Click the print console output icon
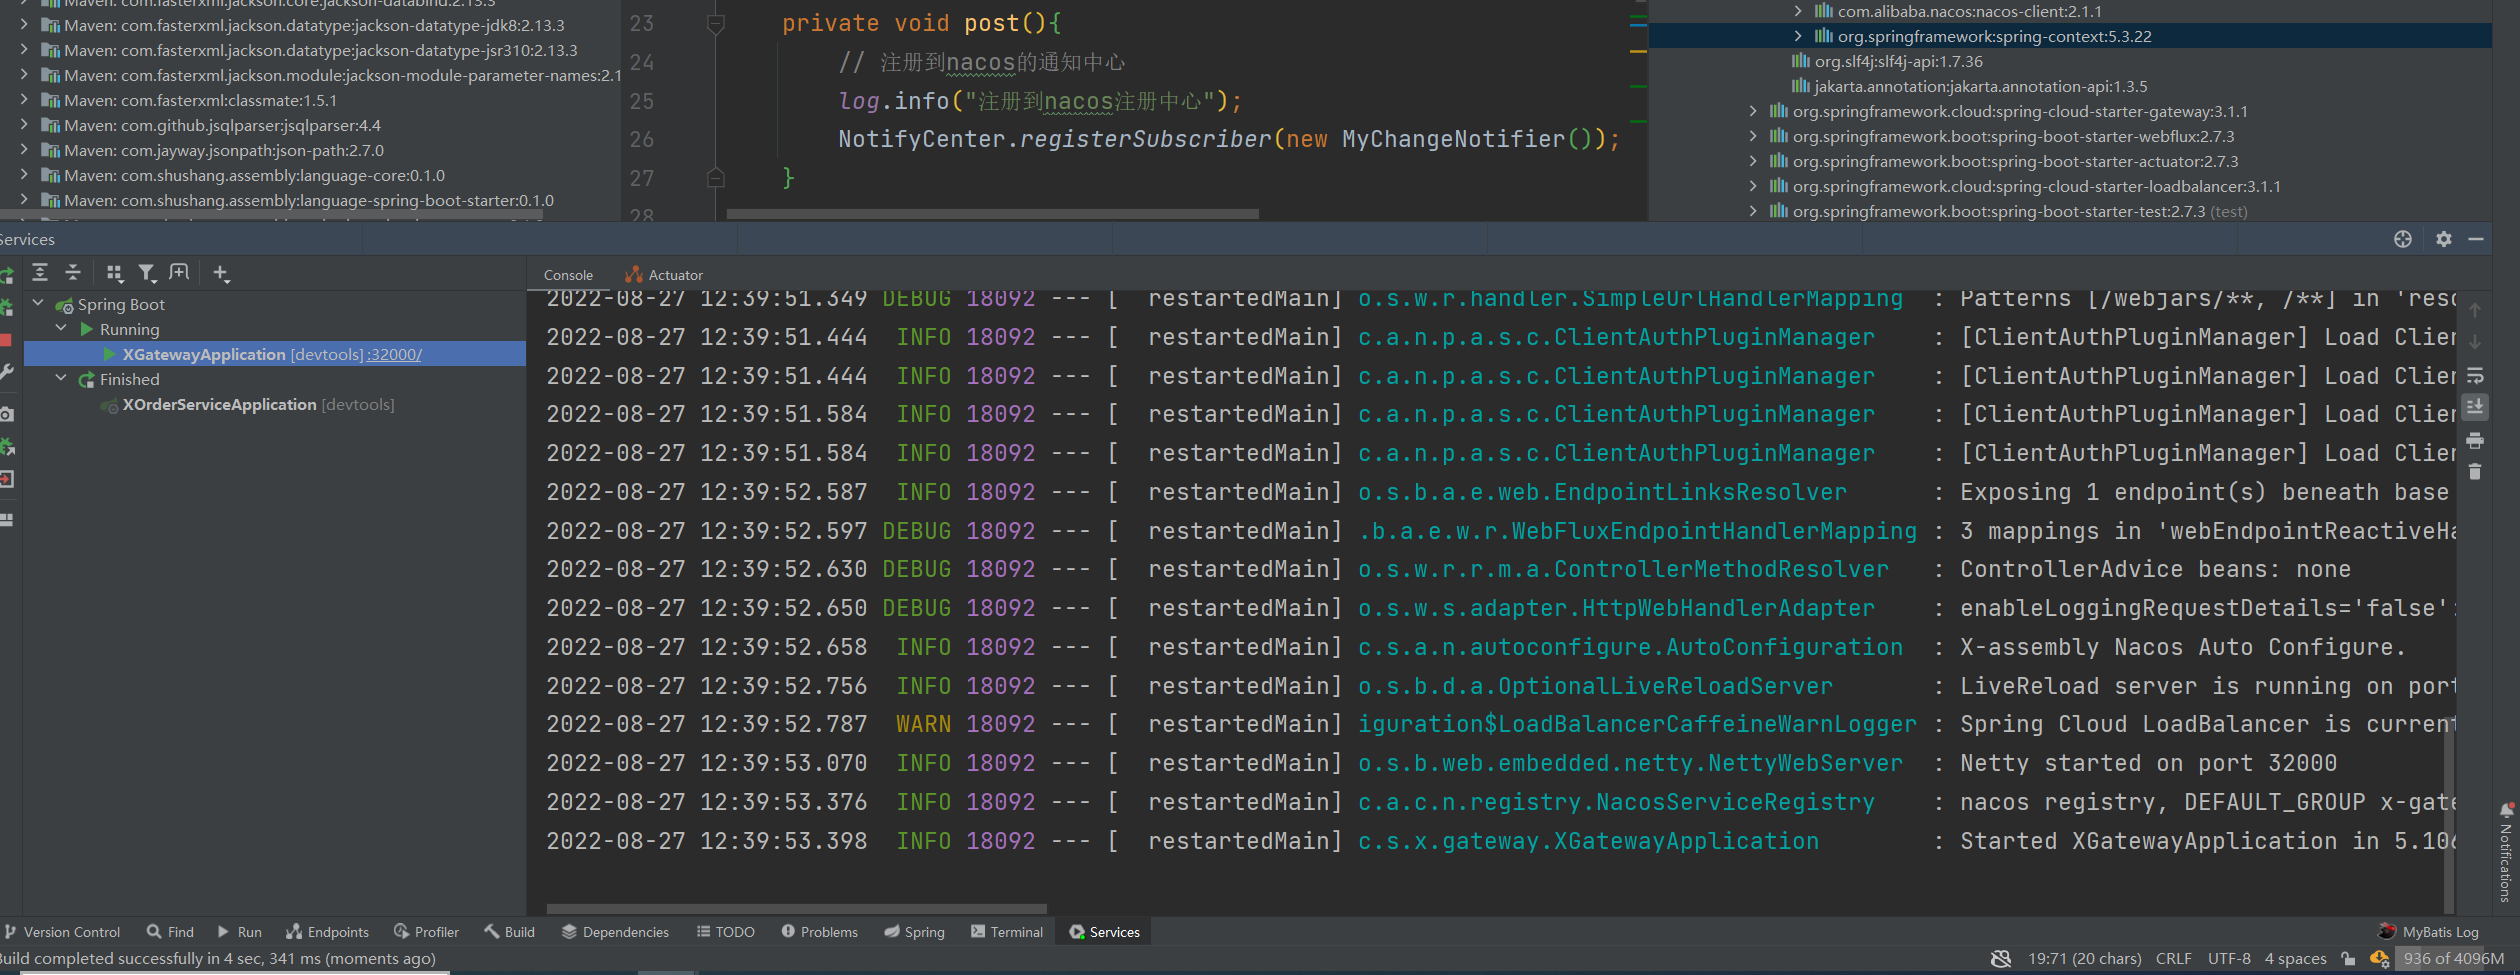Viewport: 2520px width, 975px height. [x=2475, y=441]
